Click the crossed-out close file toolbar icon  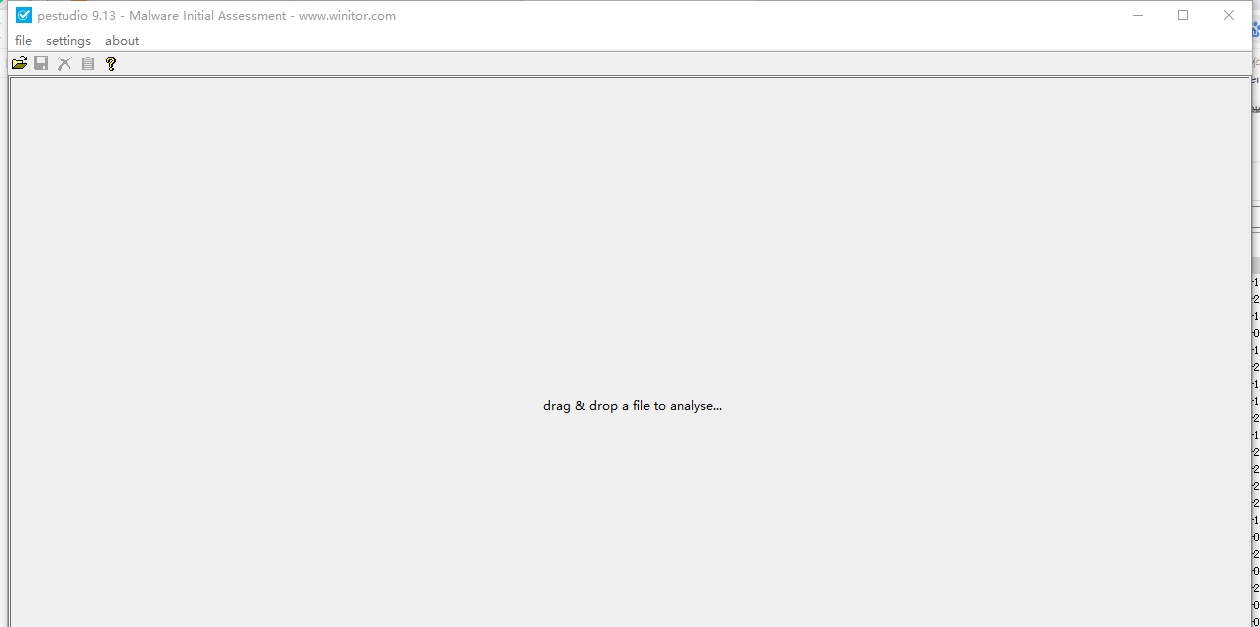[64, 63]
